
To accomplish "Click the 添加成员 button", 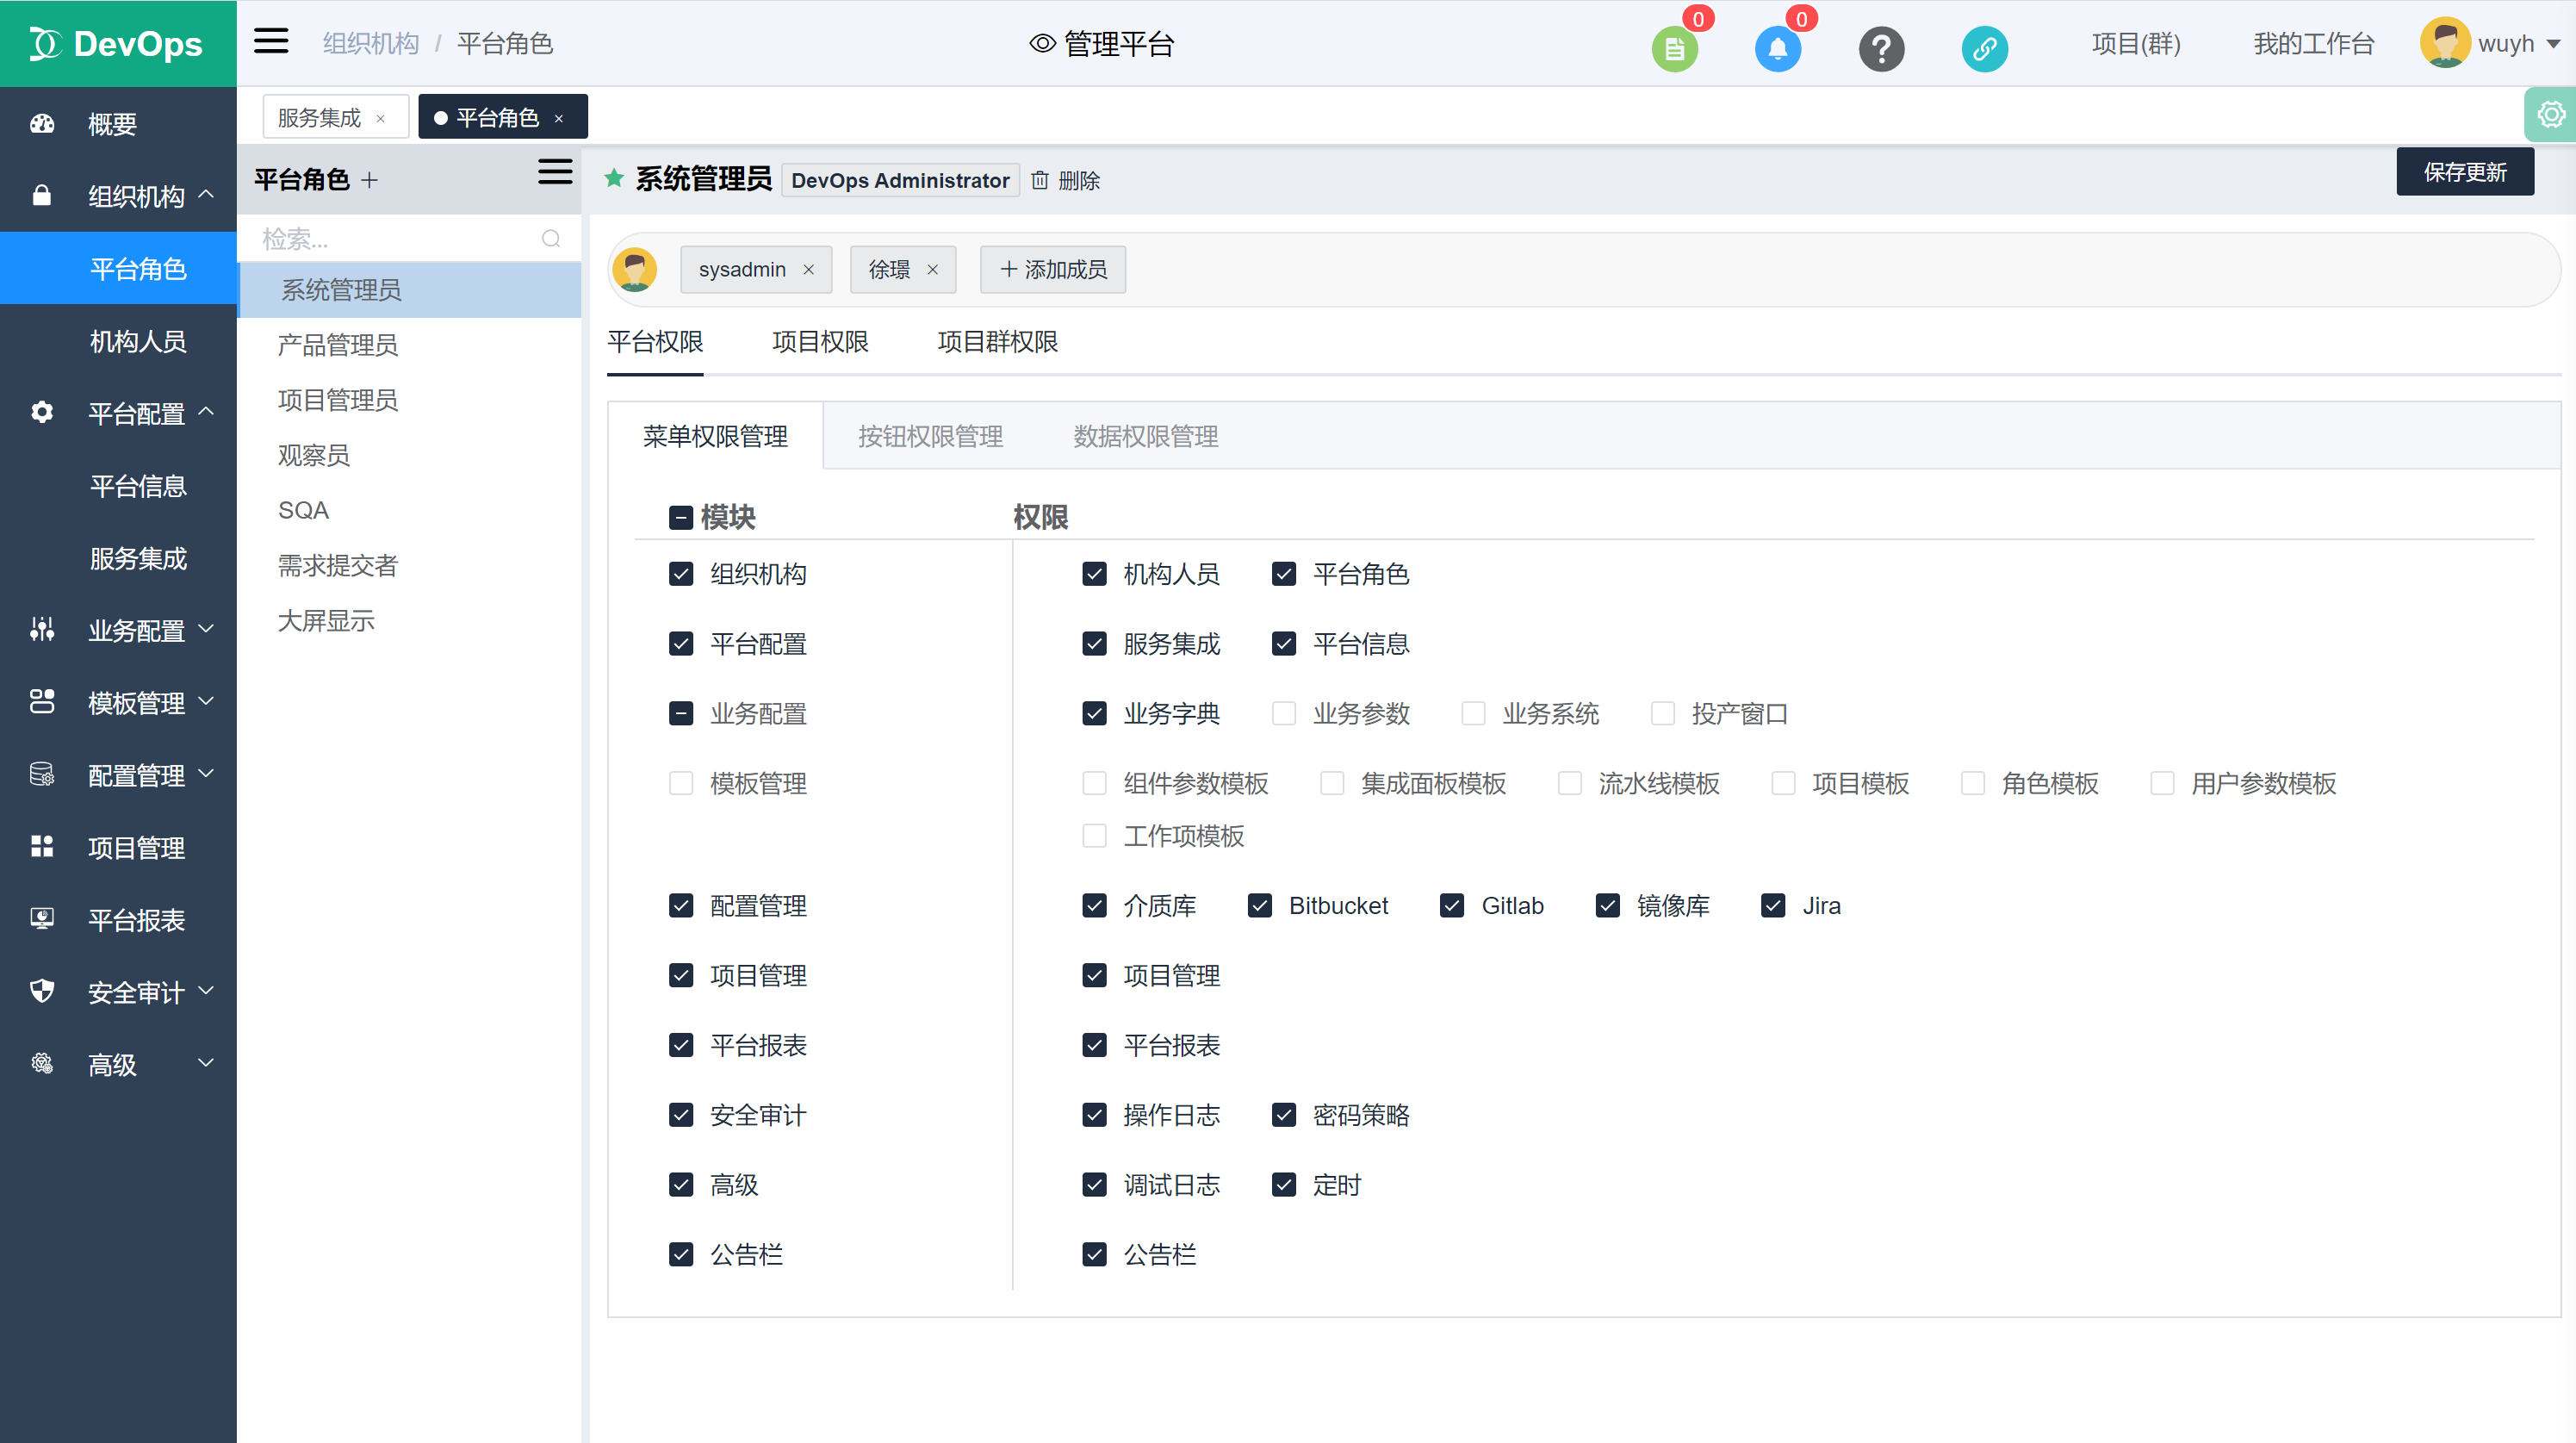I will [1052, 270].
